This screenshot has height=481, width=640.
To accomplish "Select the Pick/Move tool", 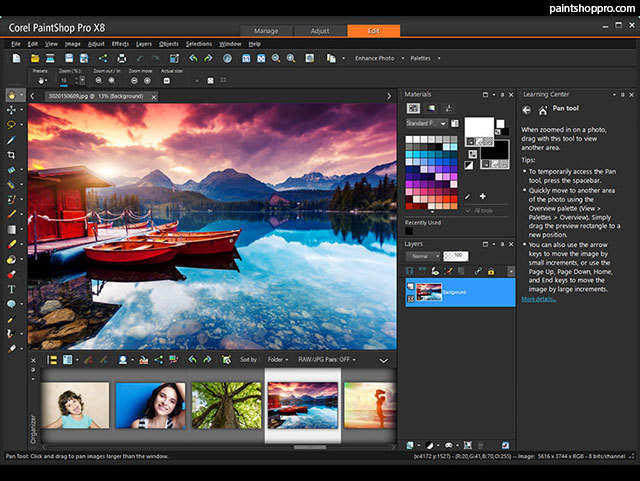I will [11, 110].
